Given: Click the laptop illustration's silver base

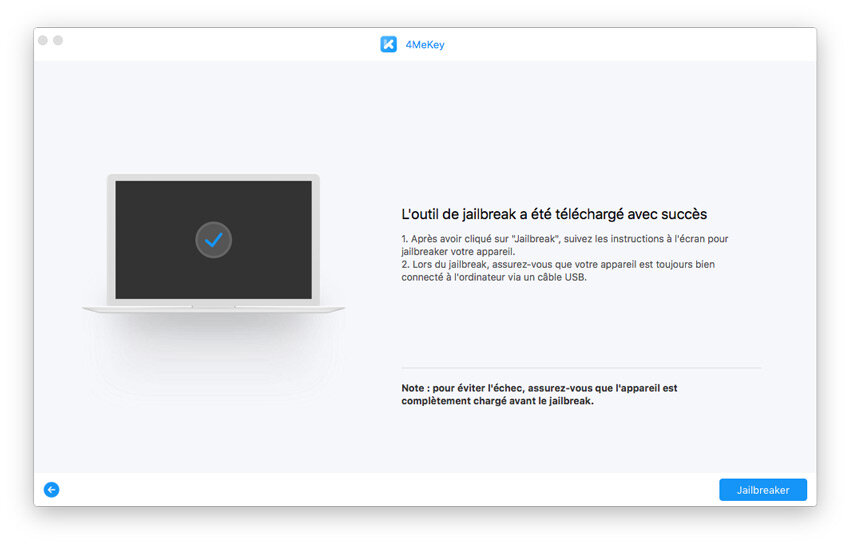Looking at the screenshot, I should tap(213, 309).
